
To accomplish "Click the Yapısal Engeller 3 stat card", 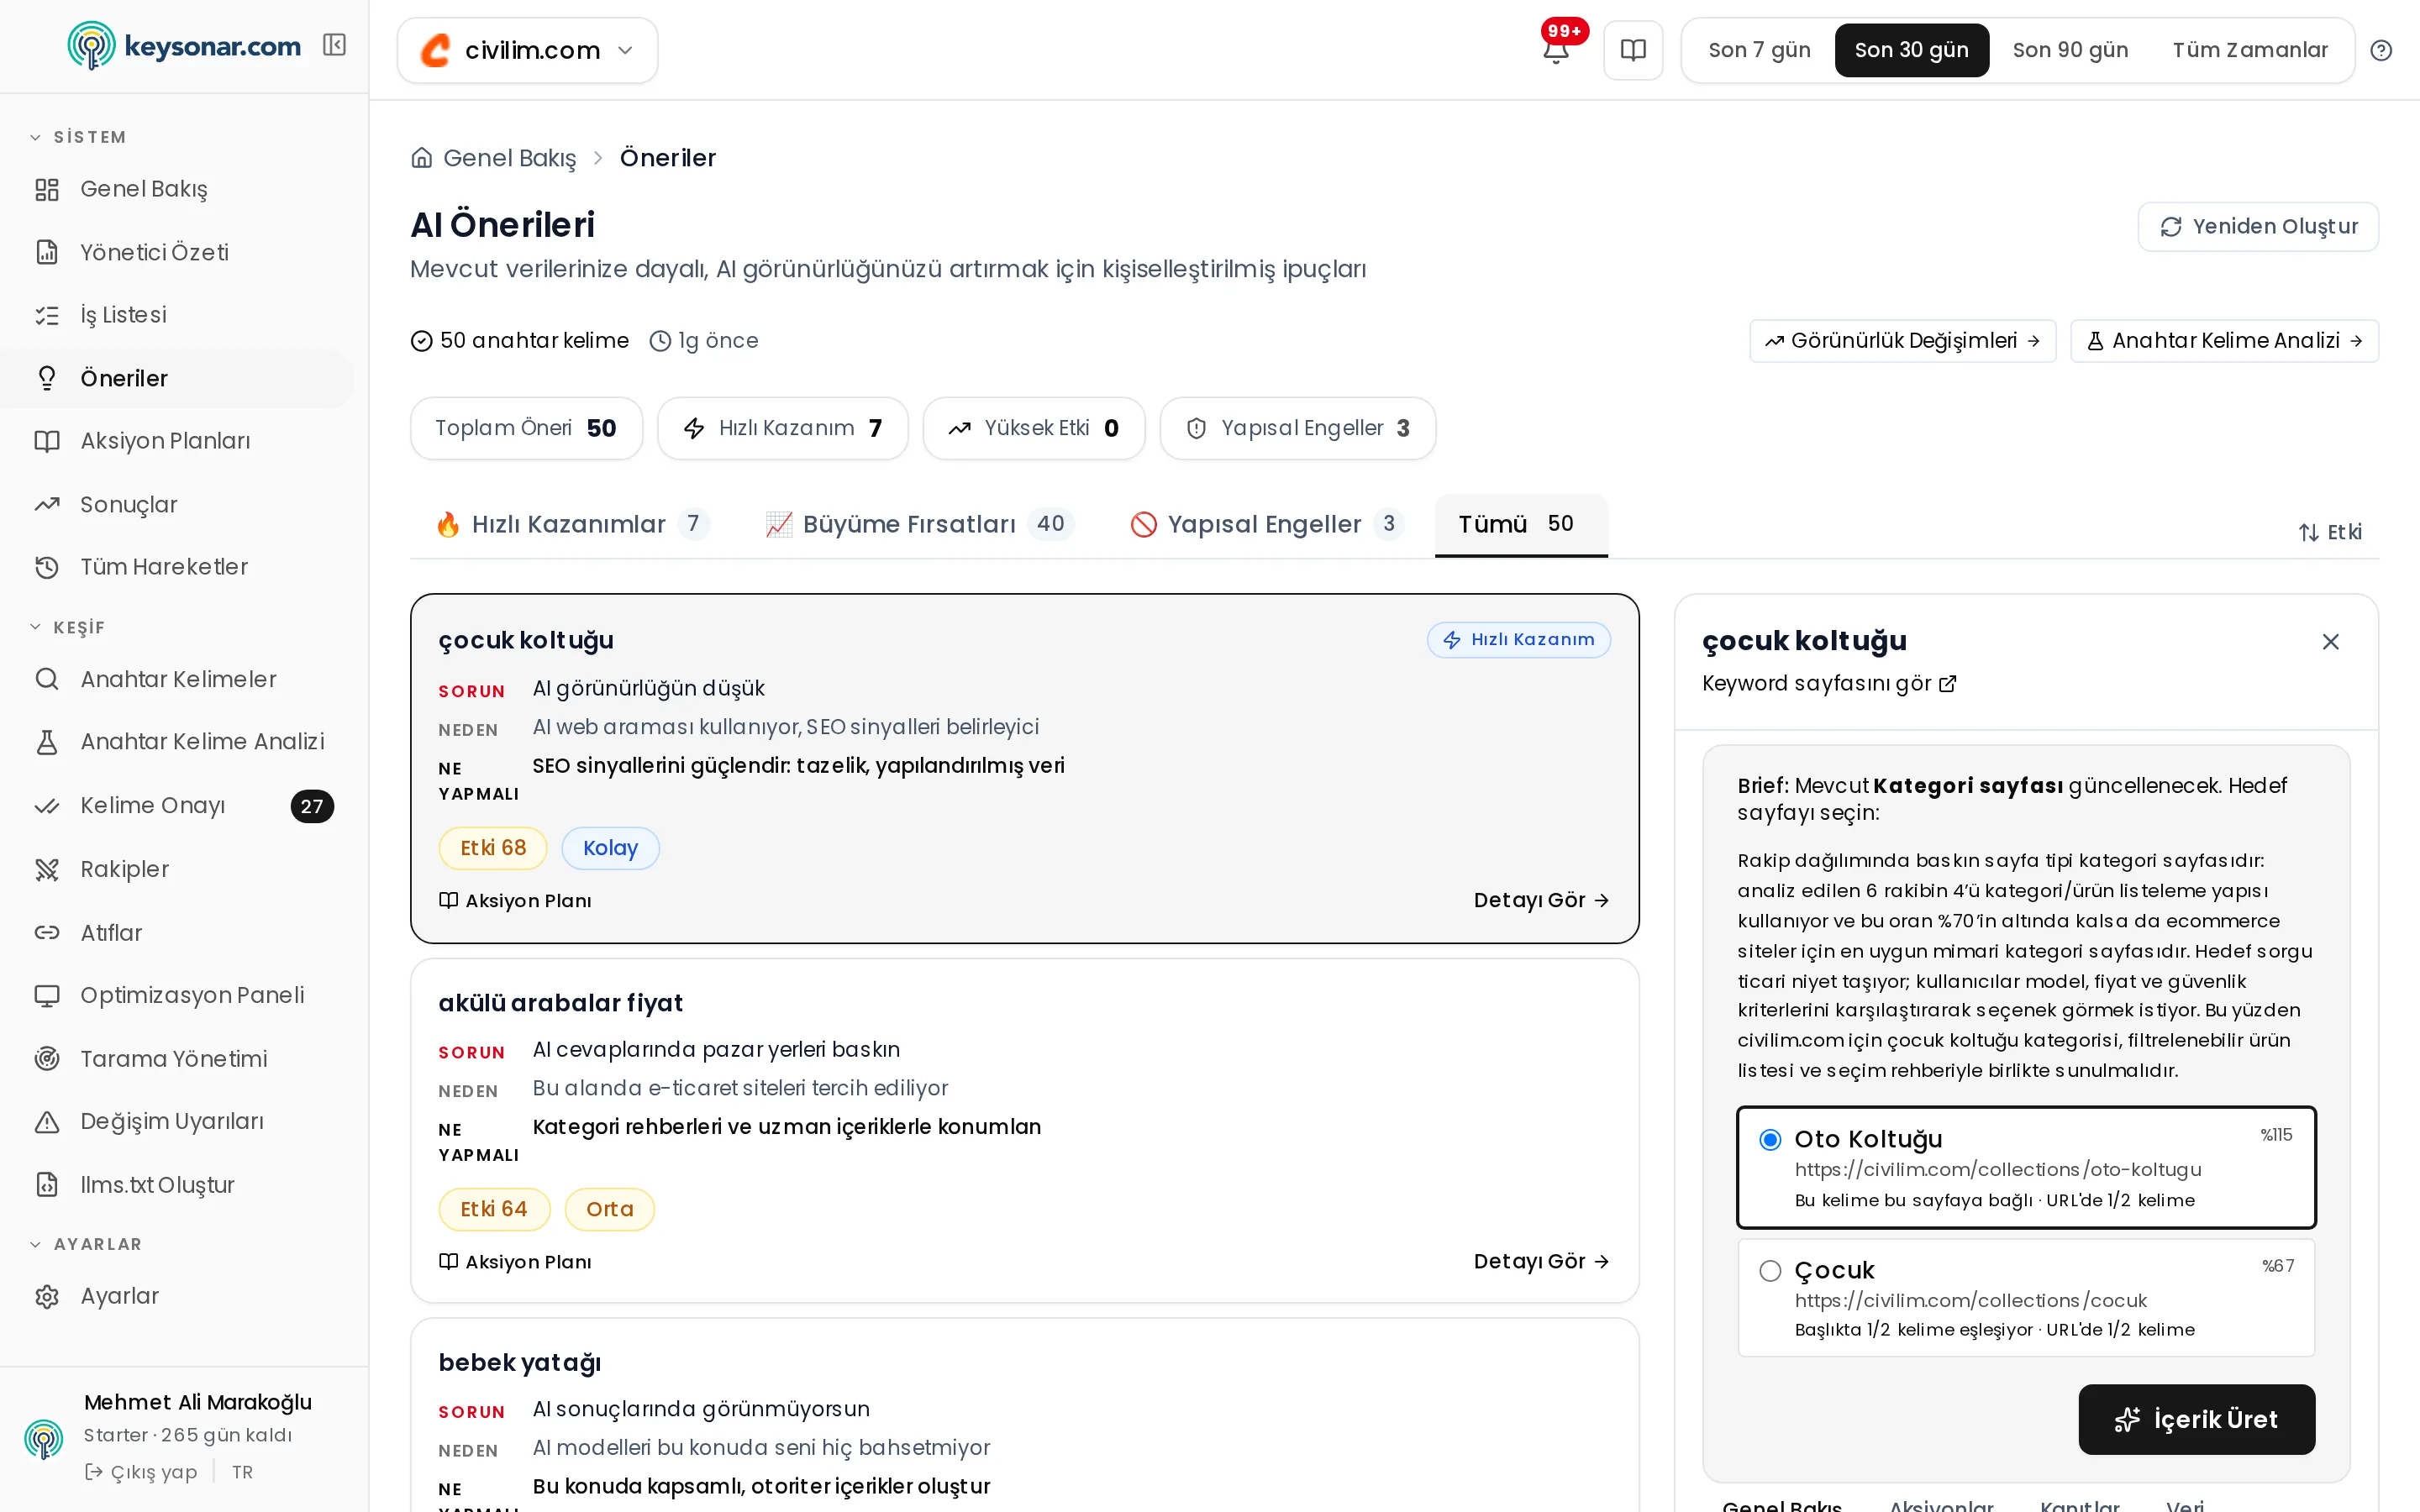I will point(1298,428).
